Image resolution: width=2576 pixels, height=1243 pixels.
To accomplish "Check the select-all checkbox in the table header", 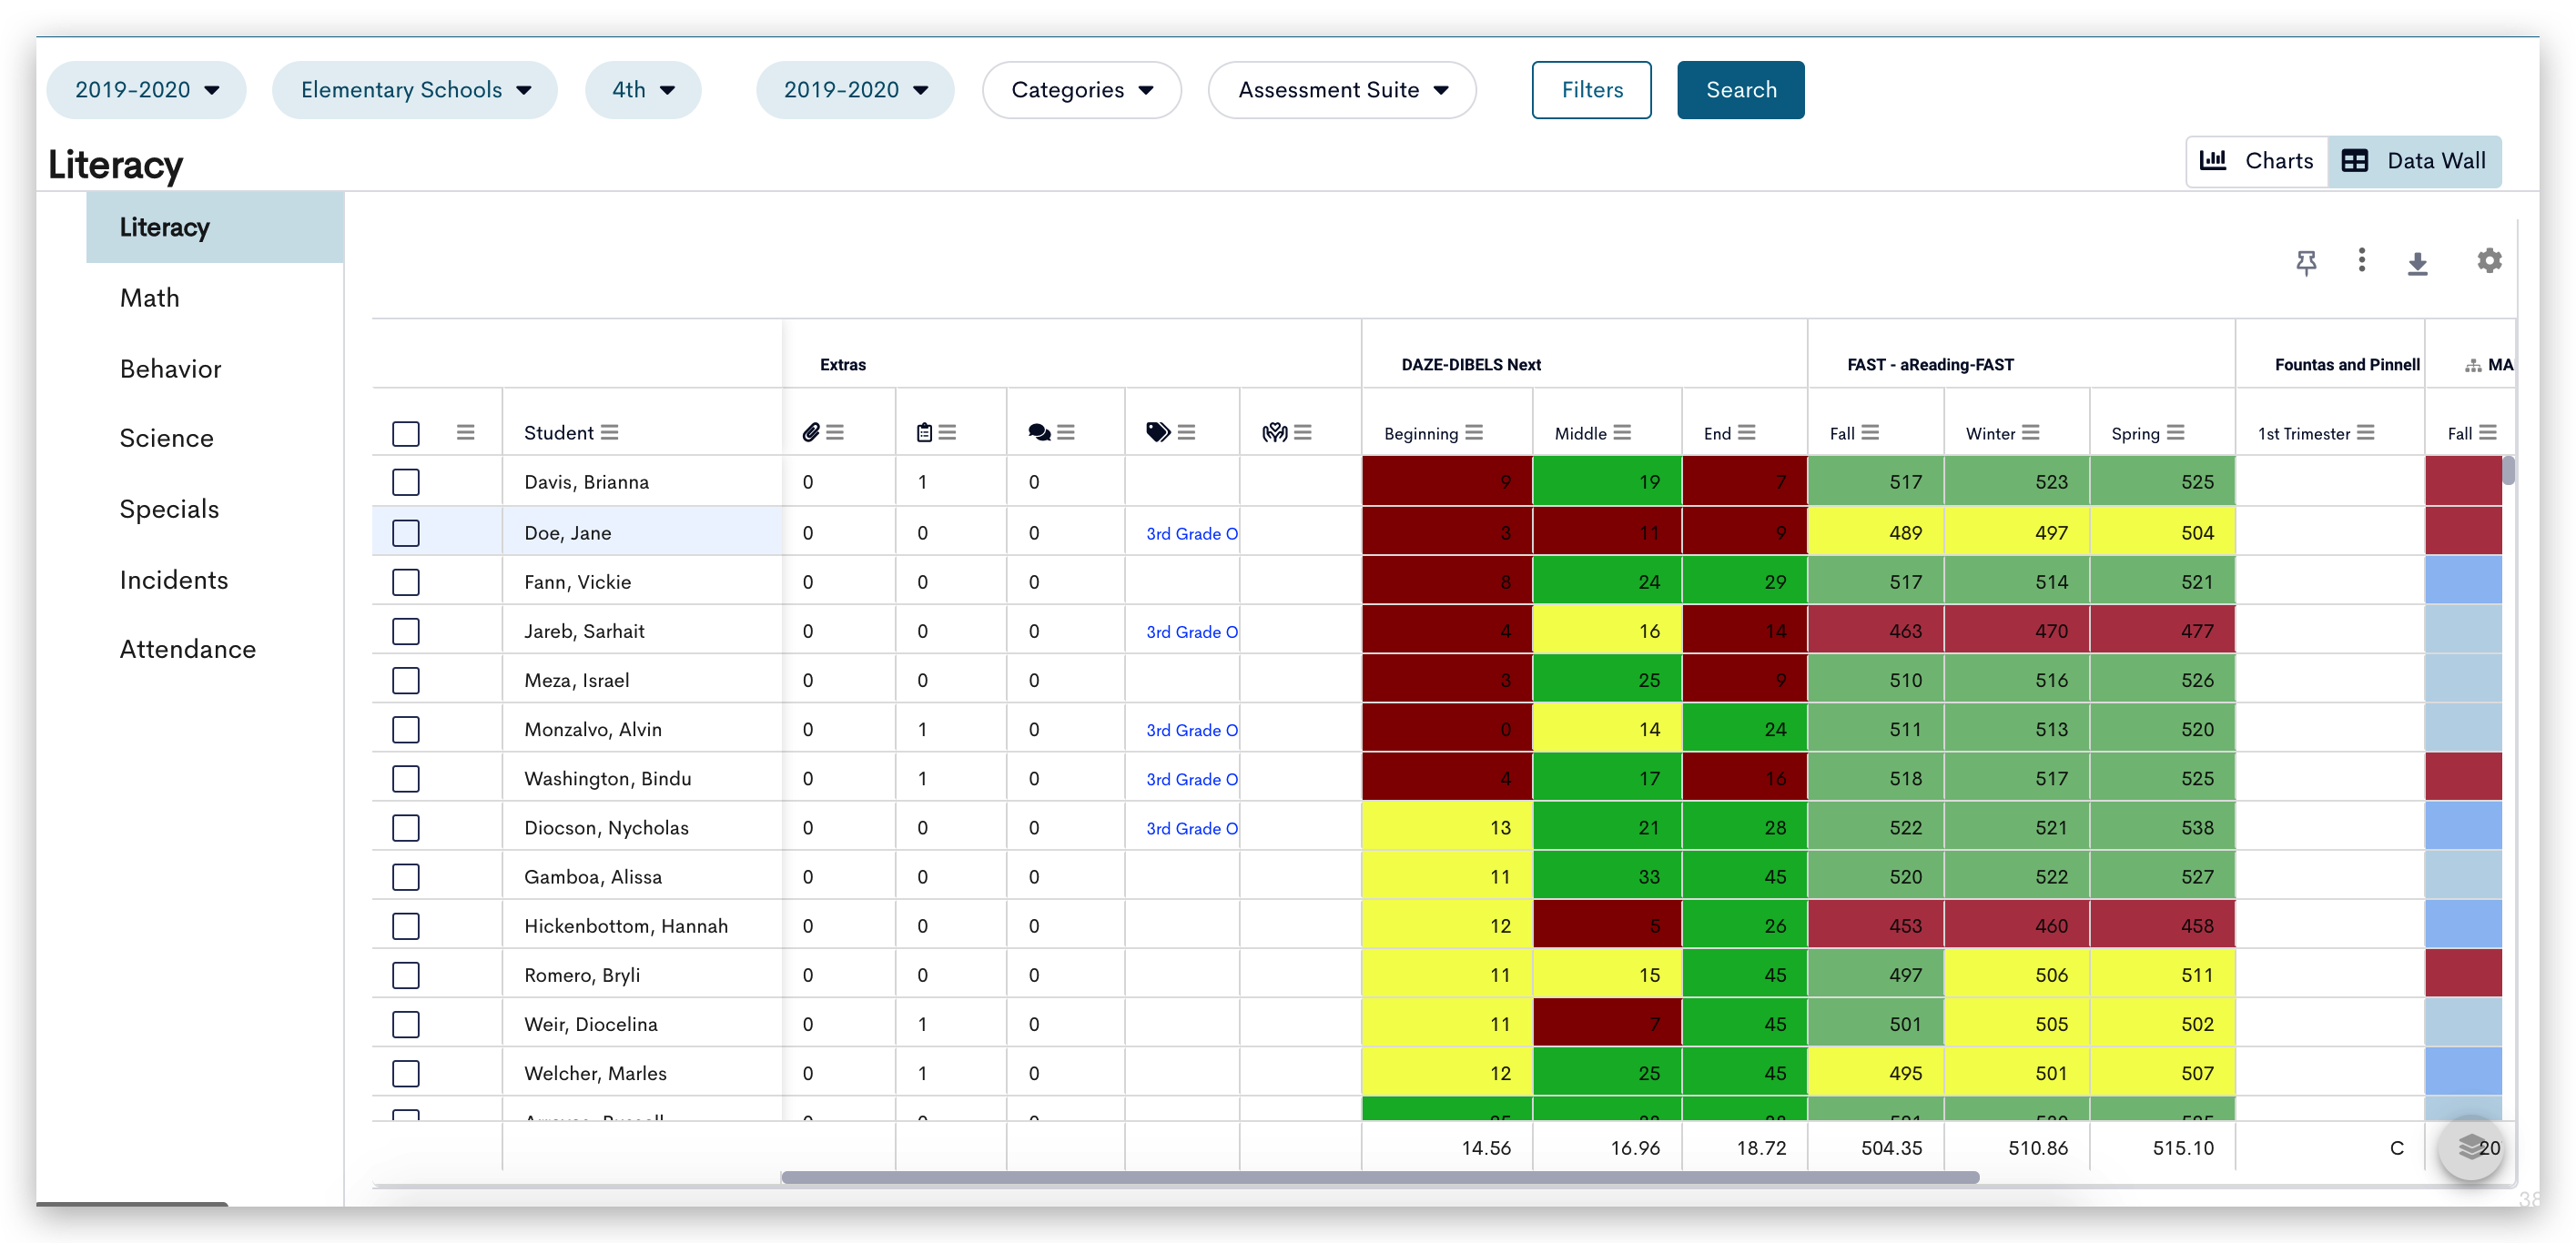I will (406, 434).
